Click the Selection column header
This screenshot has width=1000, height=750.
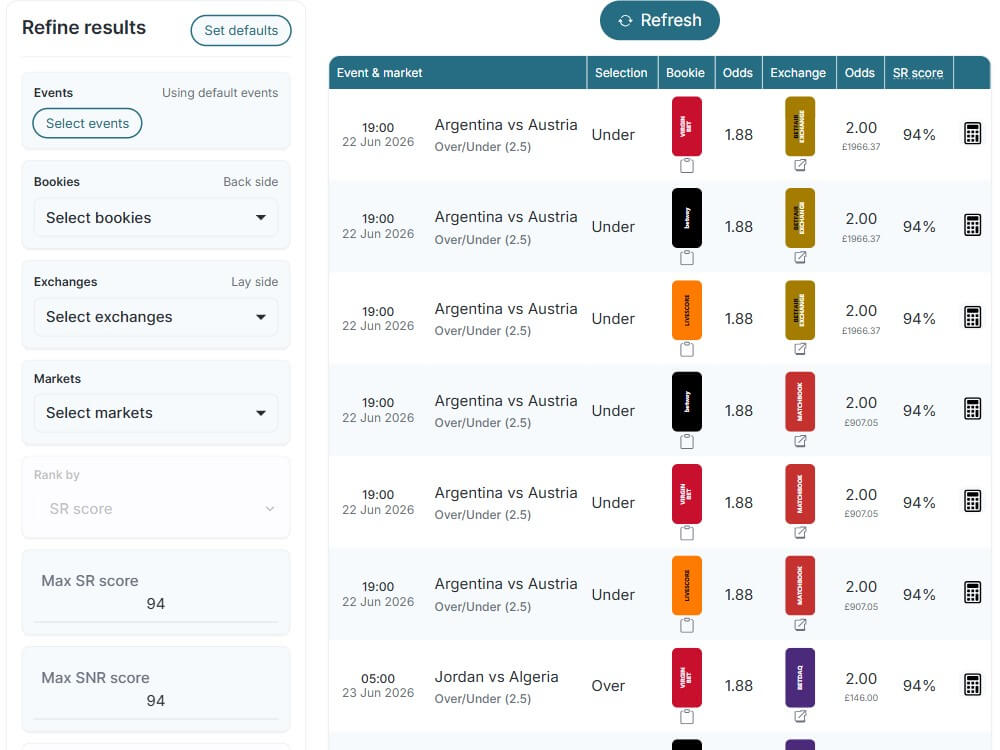point(621,73)
